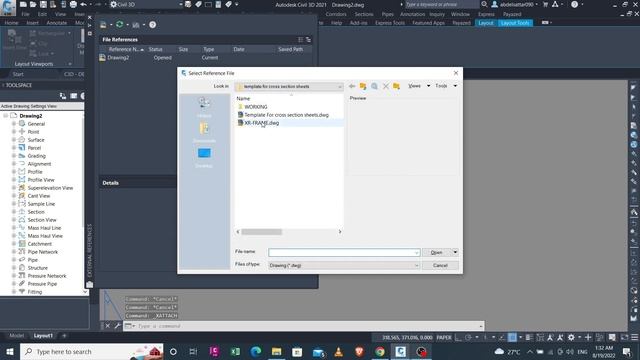Click the Back arrow icon in dialog
This screenshot has width=640, height=360.
(352, 86)
